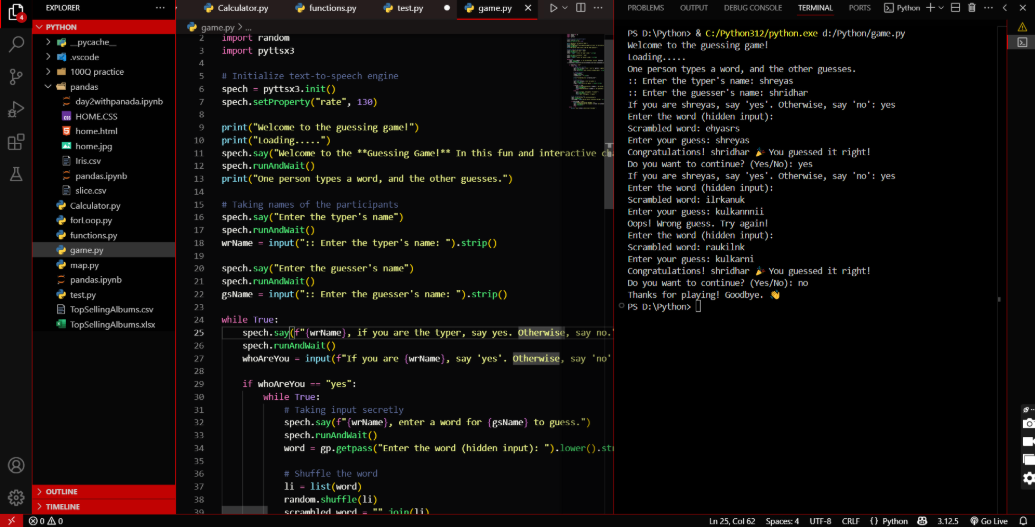1035x527 pixels.
Task: Open the Run and Debug view
Action: 16,109
